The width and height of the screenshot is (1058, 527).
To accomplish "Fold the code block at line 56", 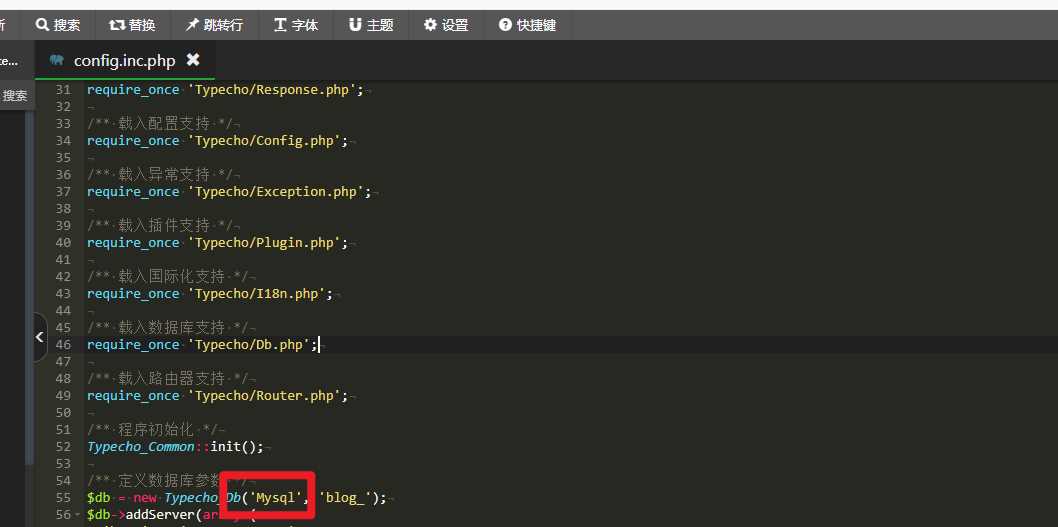I will (79, 515).
